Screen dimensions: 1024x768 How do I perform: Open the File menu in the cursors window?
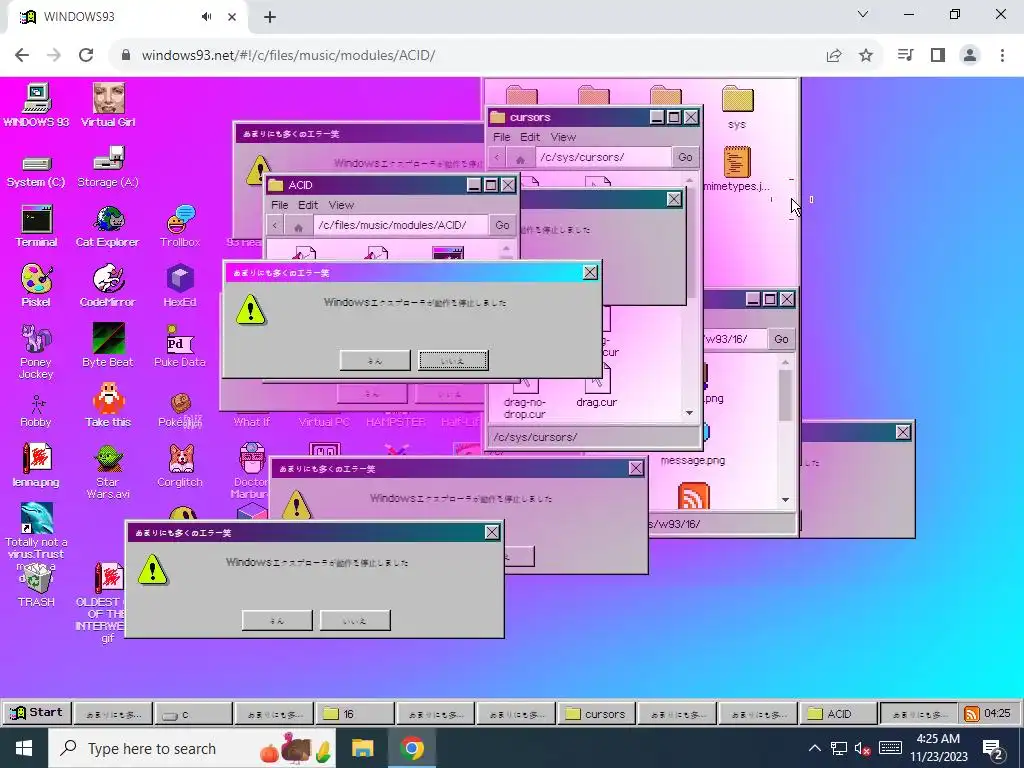pos(502,137)
